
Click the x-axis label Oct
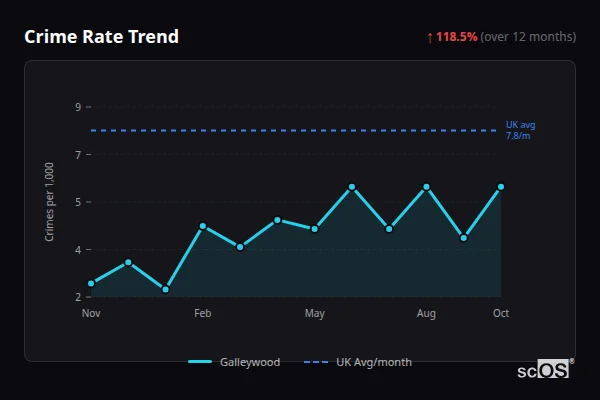pos(501,313)
